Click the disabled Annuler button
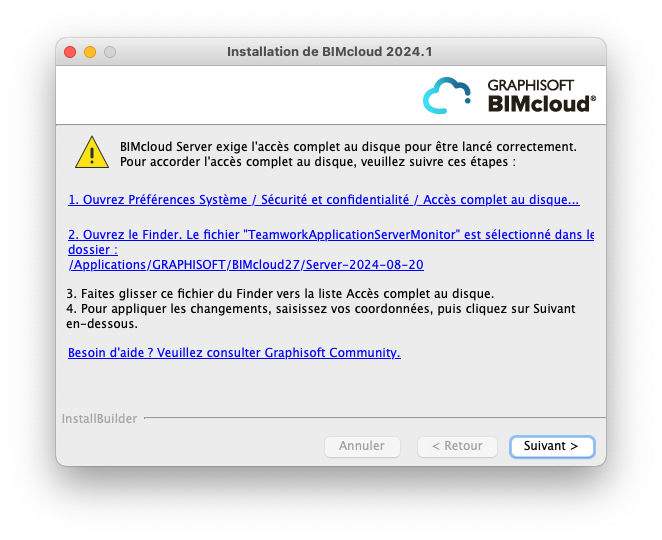Image resolution: width=662 pixels, height=540 pixels. 362,446
